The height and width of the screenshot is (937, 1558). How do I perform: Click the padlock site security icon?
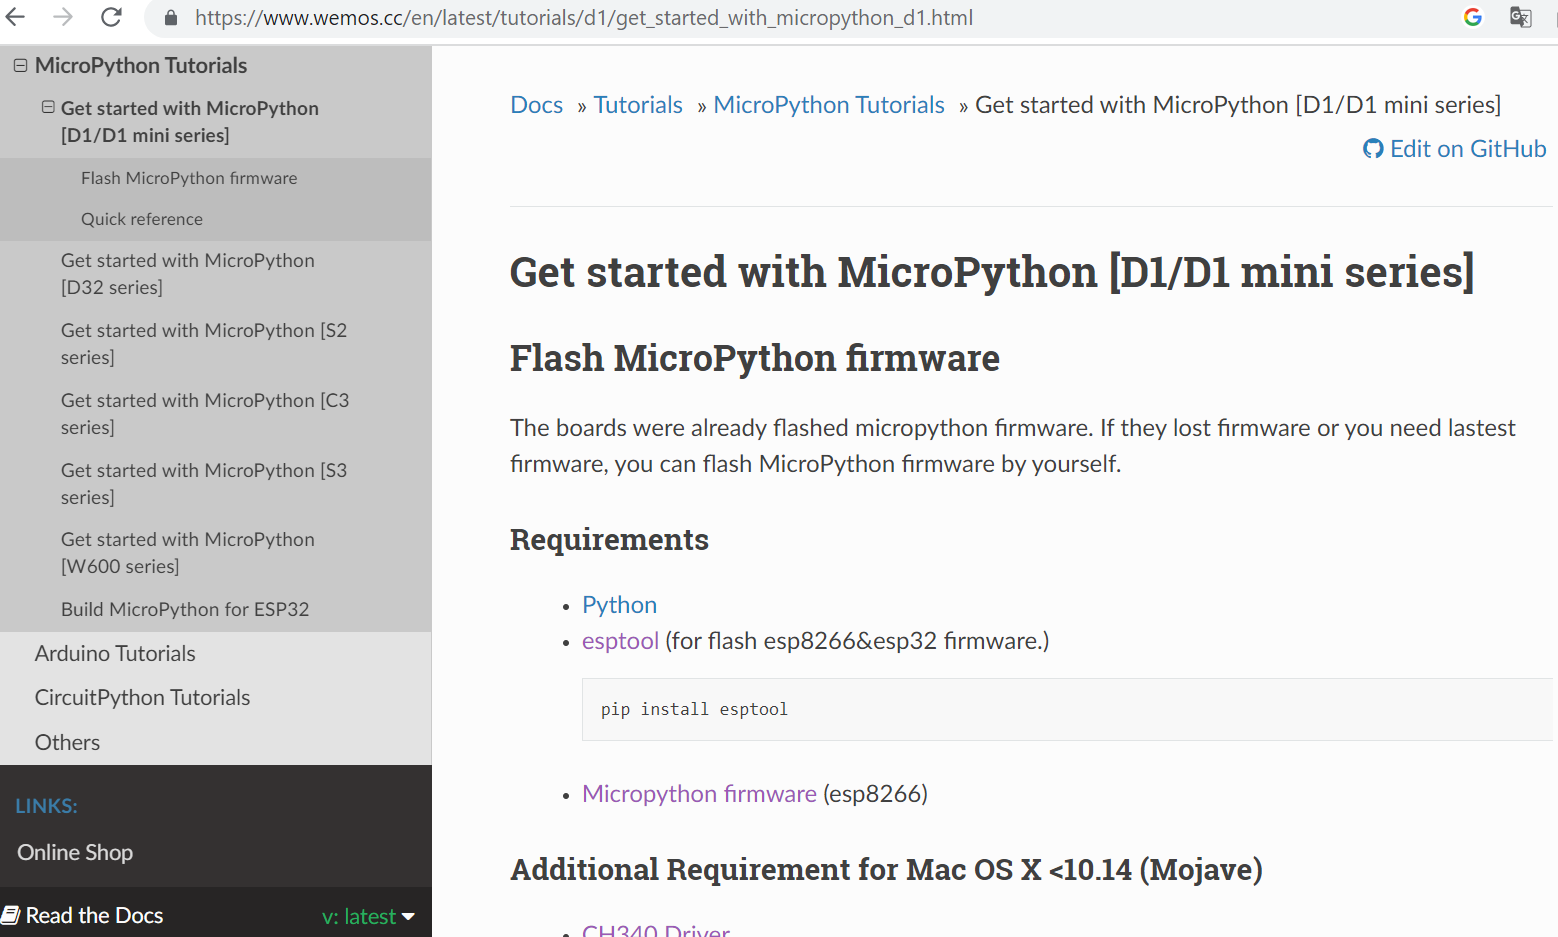coord(171,18)
